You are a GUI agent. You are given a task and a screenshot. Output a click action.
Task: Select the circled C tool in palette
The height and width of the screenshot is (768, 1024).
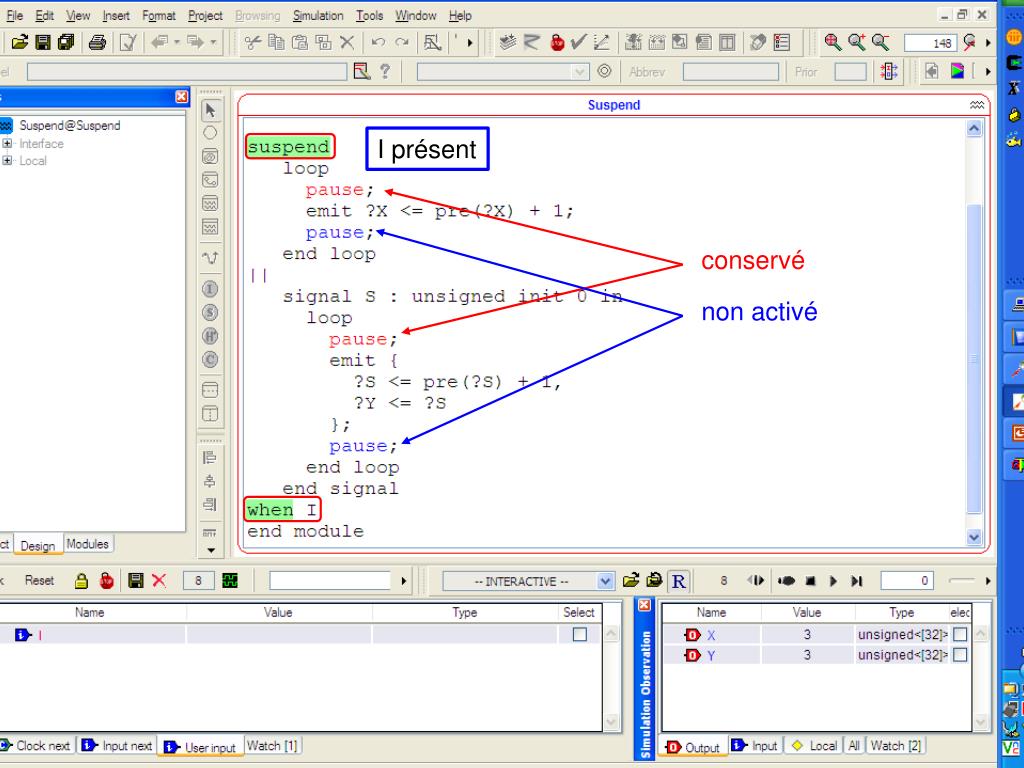click(x=210, y=360)
